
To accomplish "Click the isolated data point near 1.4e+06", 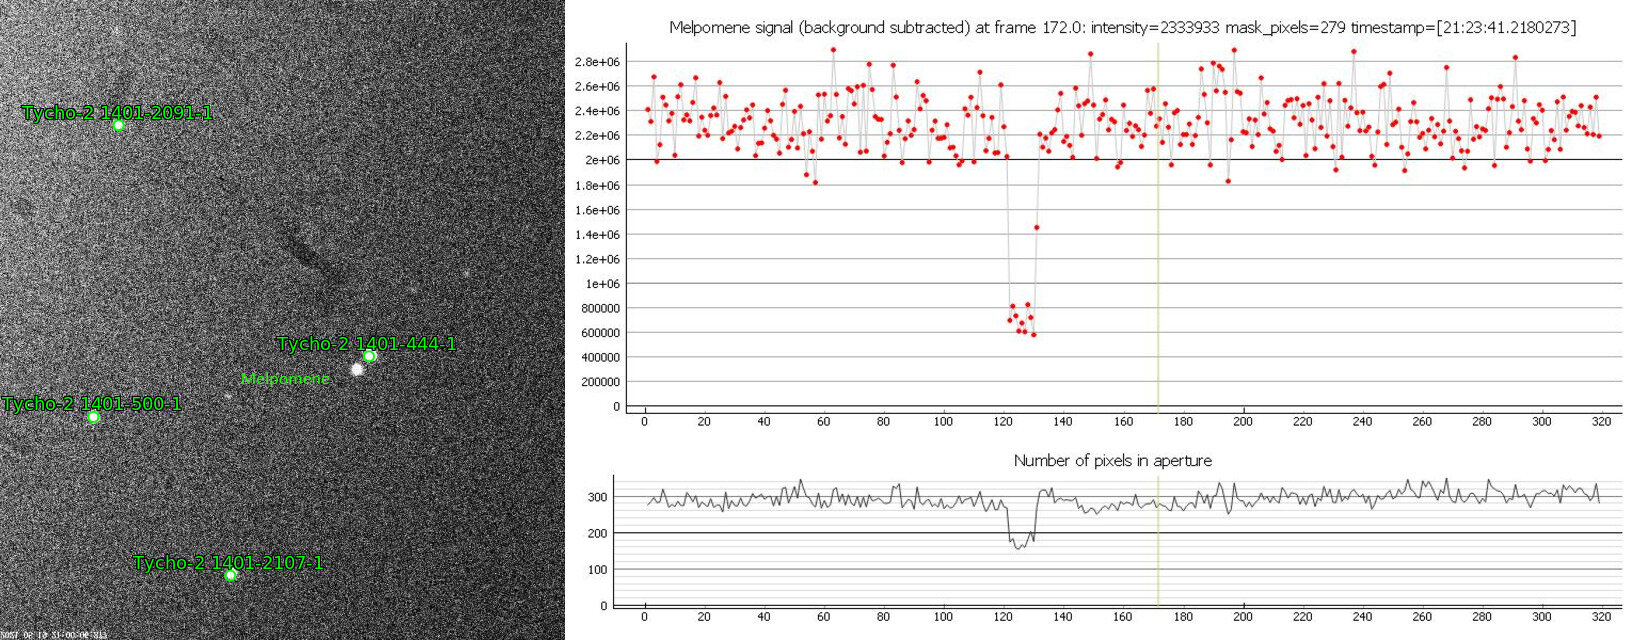I will (x=1037, y=228).
